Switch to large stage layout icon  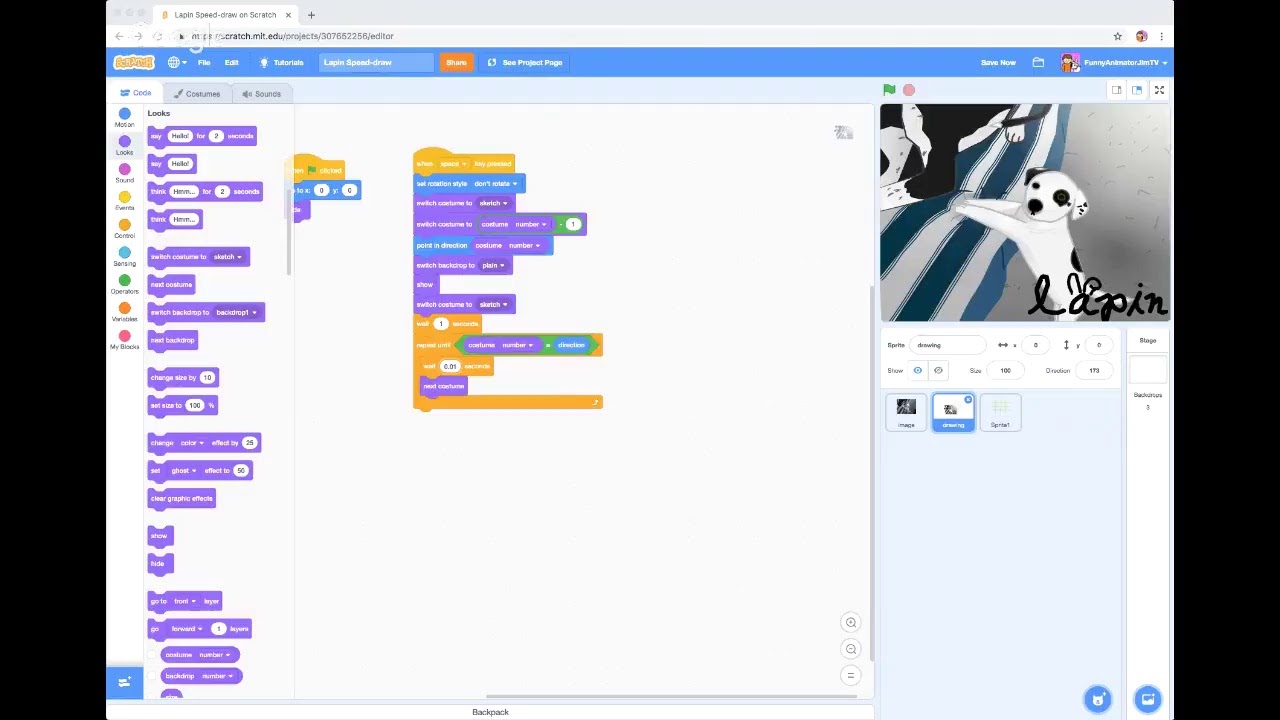[x=1137, y=90]
